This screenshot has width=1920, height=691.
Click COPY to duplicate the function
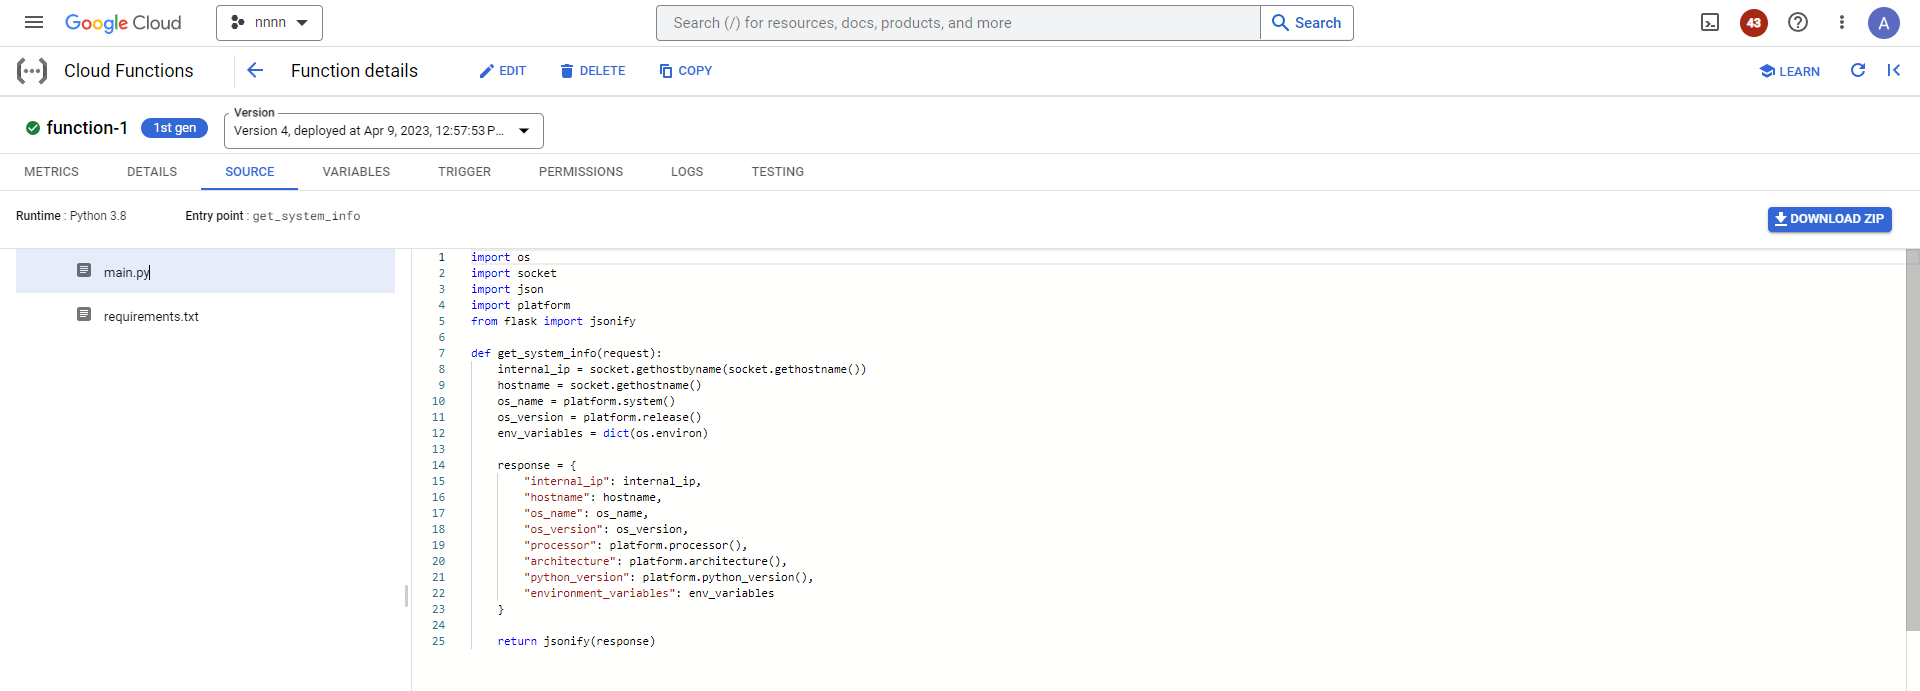coord(685,71)
